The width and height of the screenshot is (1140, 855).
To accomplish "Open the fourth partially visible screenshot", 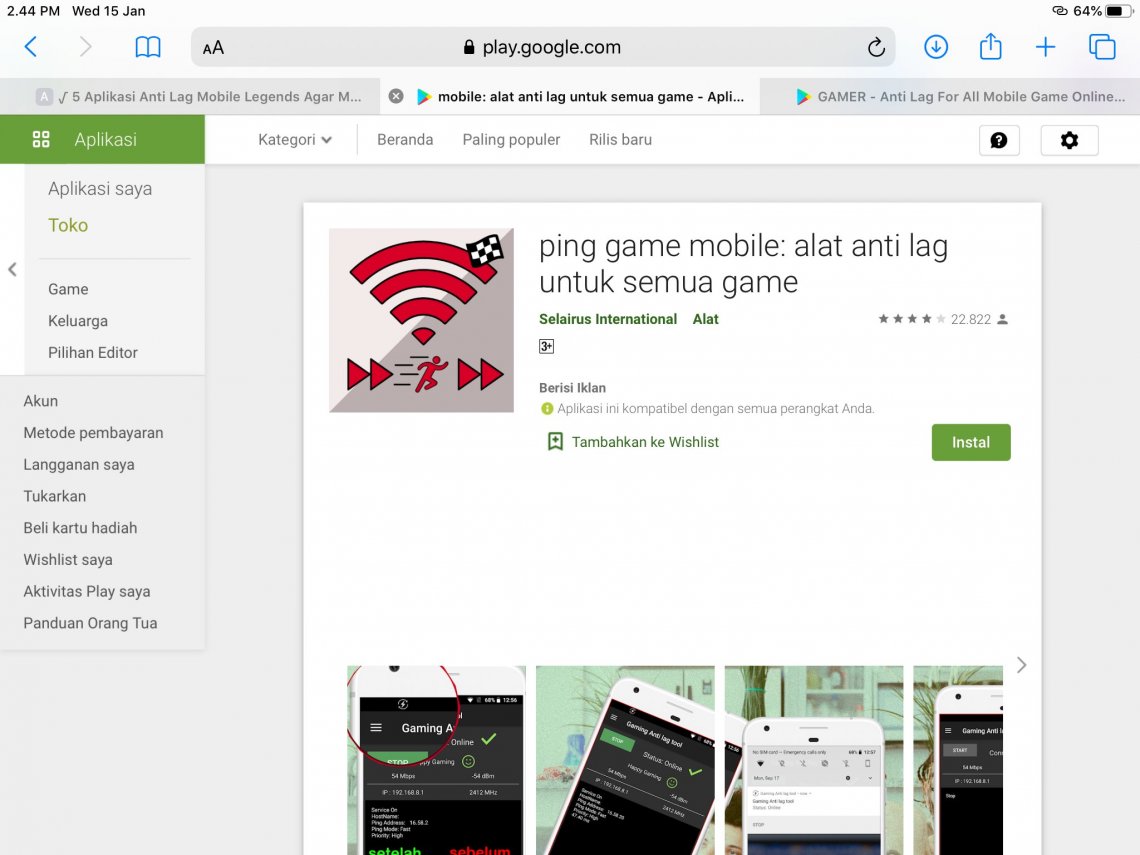I will pos(958,760).
